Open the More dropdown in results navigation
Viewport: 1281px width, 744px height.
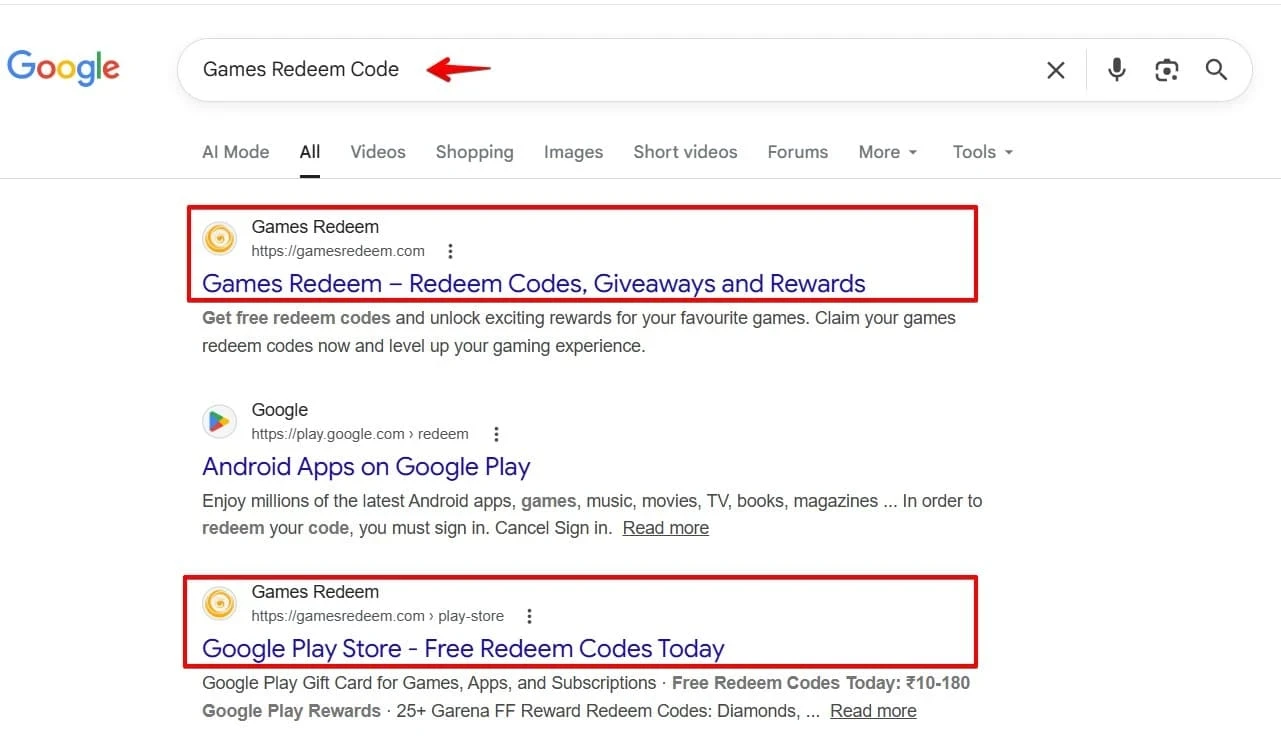pyautogui.click(x=886, y=152)
